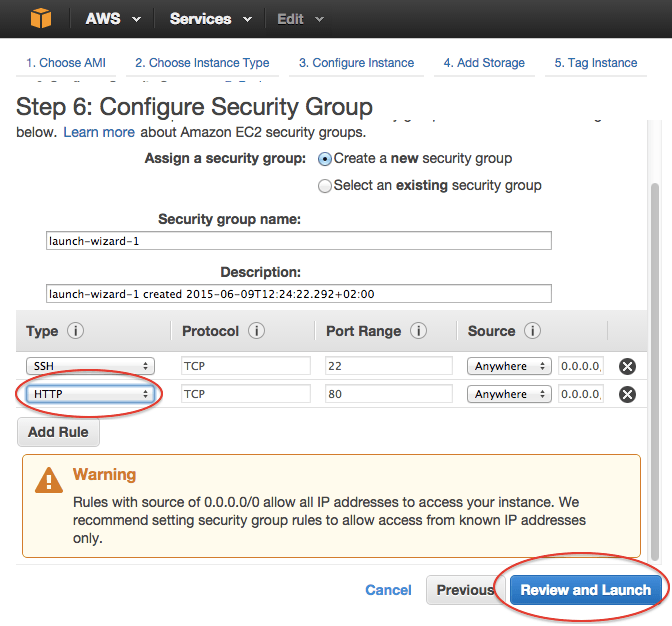Click the SSH Protocol TCP field

246,366
